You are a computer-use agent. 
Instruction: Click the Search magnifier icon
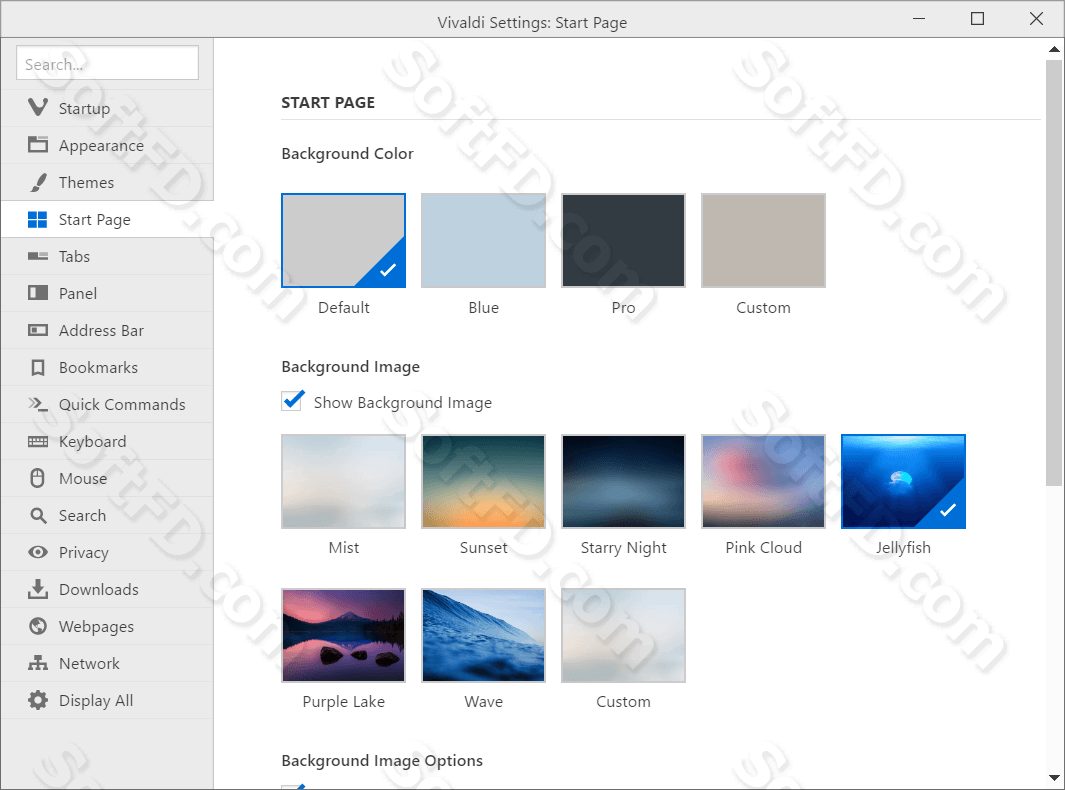[38, 516]
